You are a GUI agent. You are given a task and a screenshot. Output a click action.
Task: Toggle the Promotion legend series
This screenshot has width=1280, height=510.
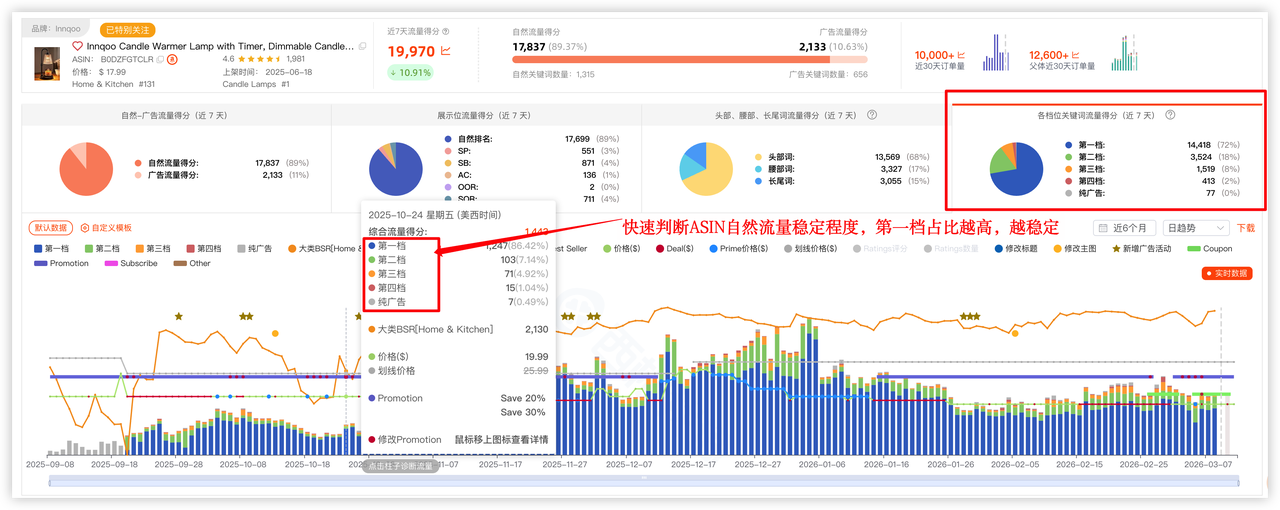coord(61,263)
